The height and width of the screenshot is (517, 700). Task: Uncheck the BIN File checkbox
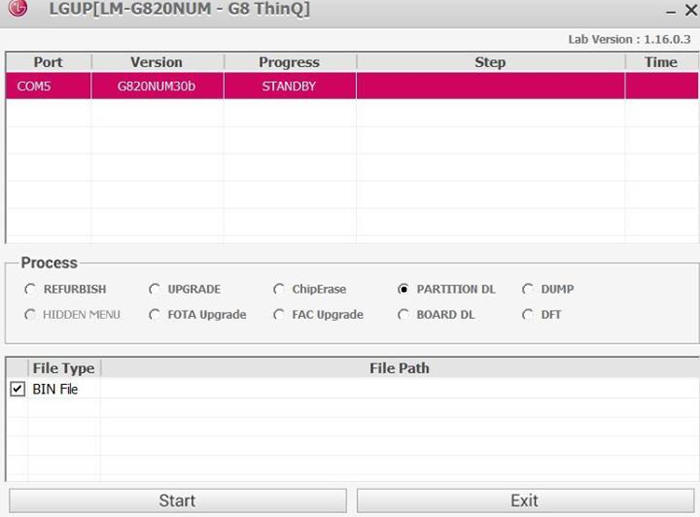(x=17, y=389)
